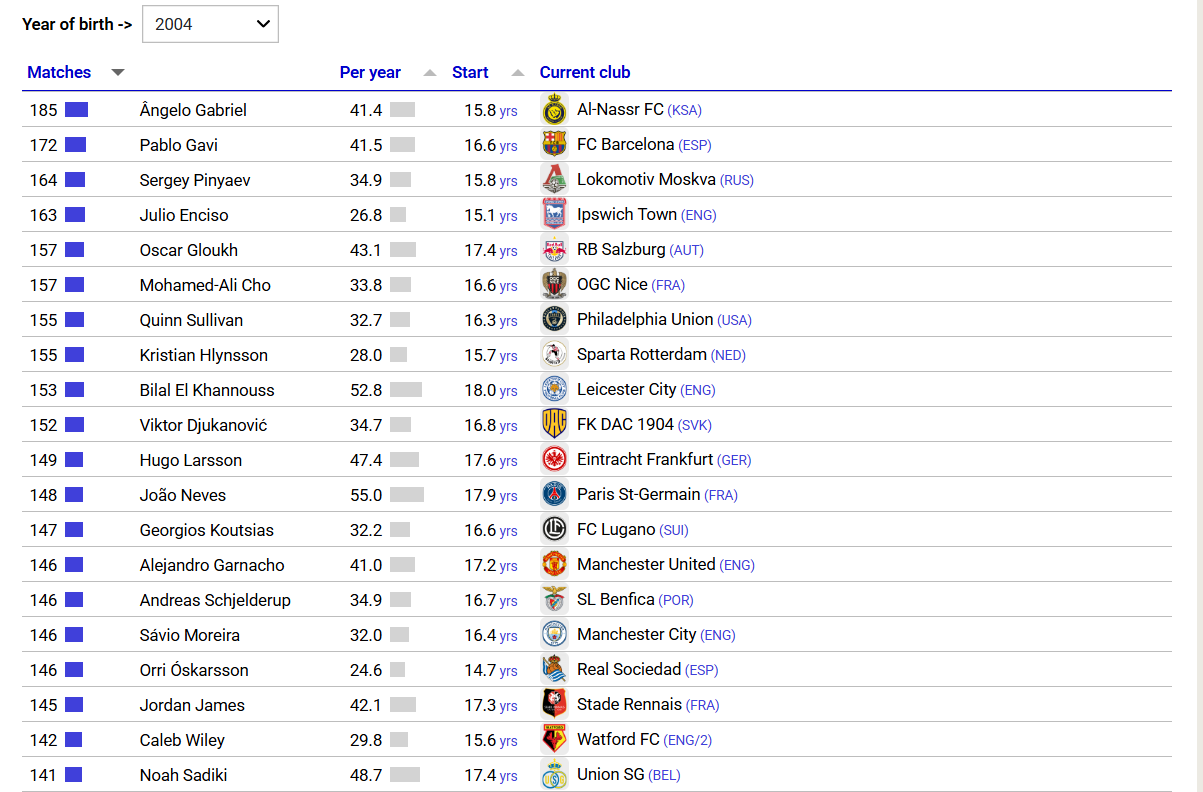Open Manchester United club link
This screenshot has height=792, width=1203.
[646, 565]
